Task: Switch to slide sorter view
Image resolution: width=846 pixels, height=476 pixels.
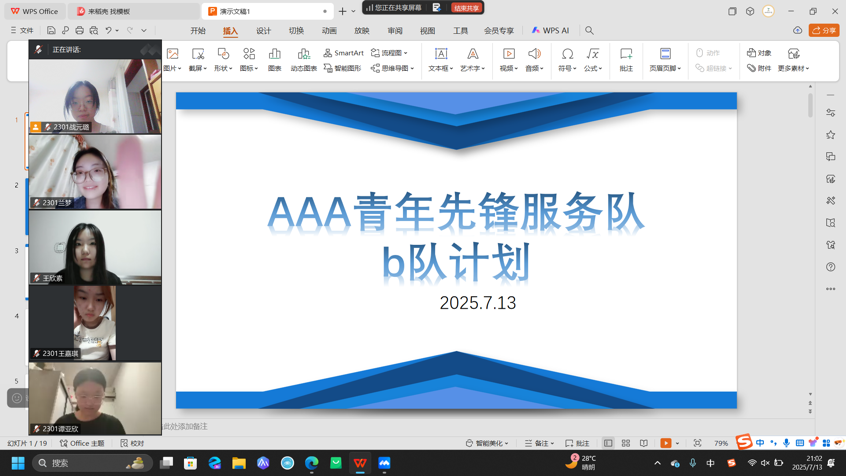Action: [x=626, y=443]
